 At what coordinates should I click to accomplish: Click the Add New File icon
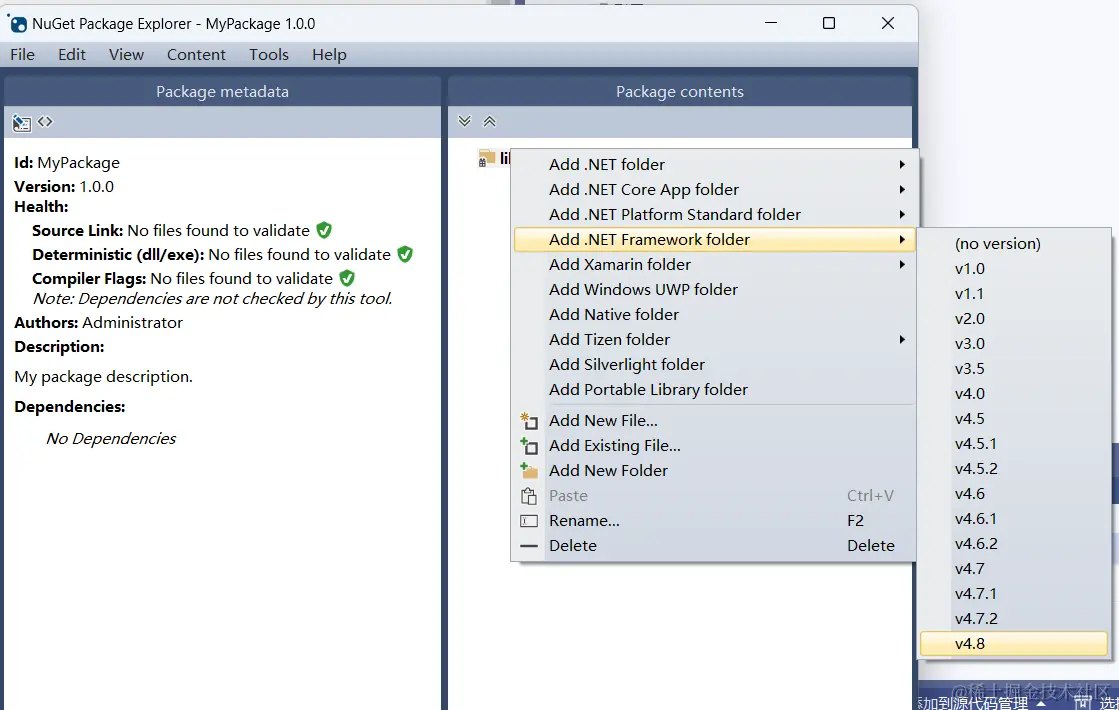529,421
